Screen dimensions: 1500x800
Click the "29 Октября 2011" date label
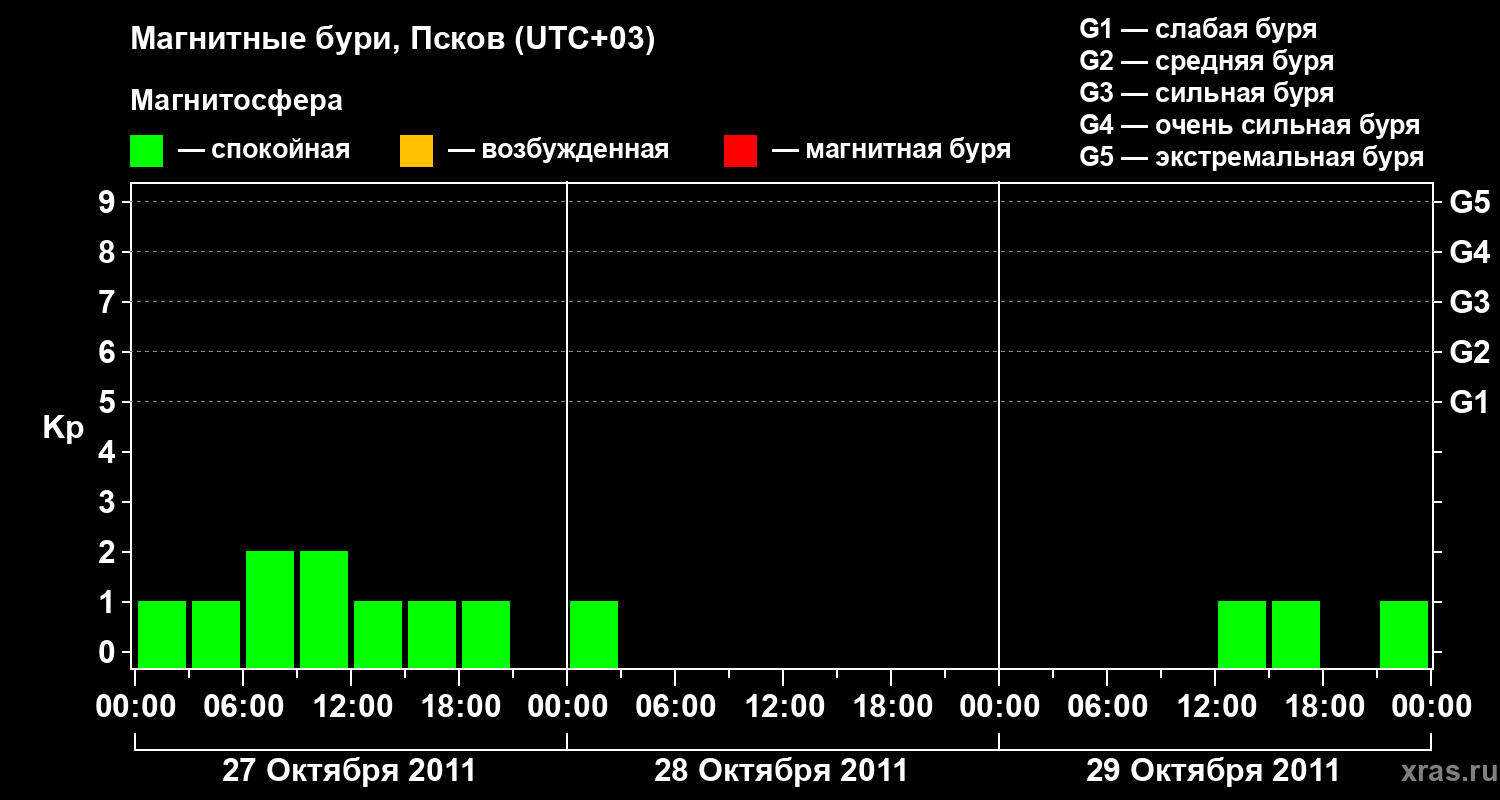click(1213, 771)
